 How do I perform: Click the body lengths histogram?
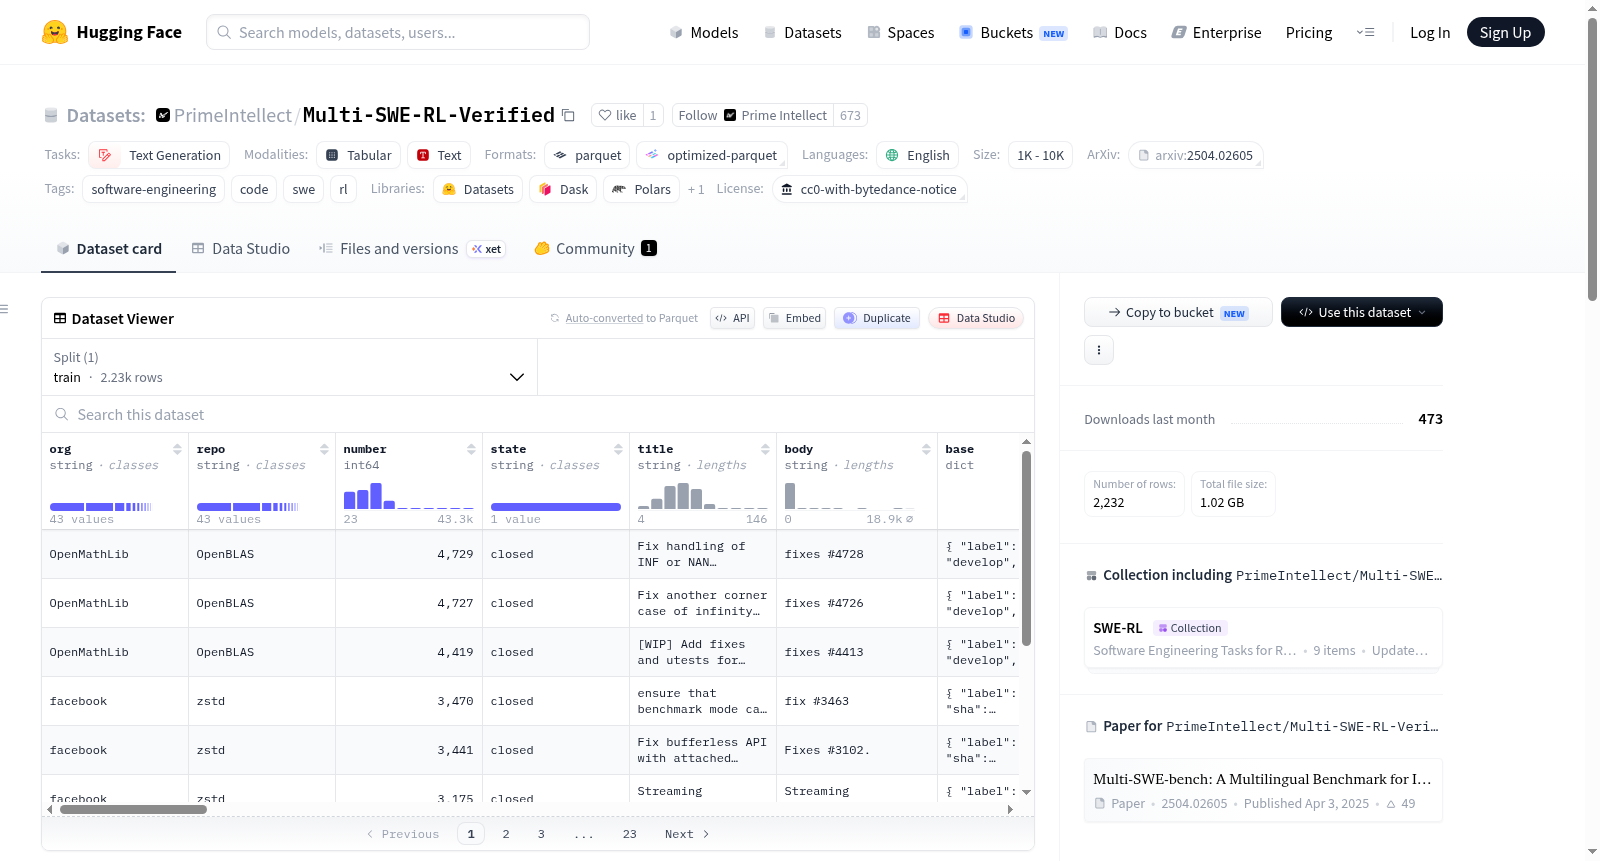849,496
